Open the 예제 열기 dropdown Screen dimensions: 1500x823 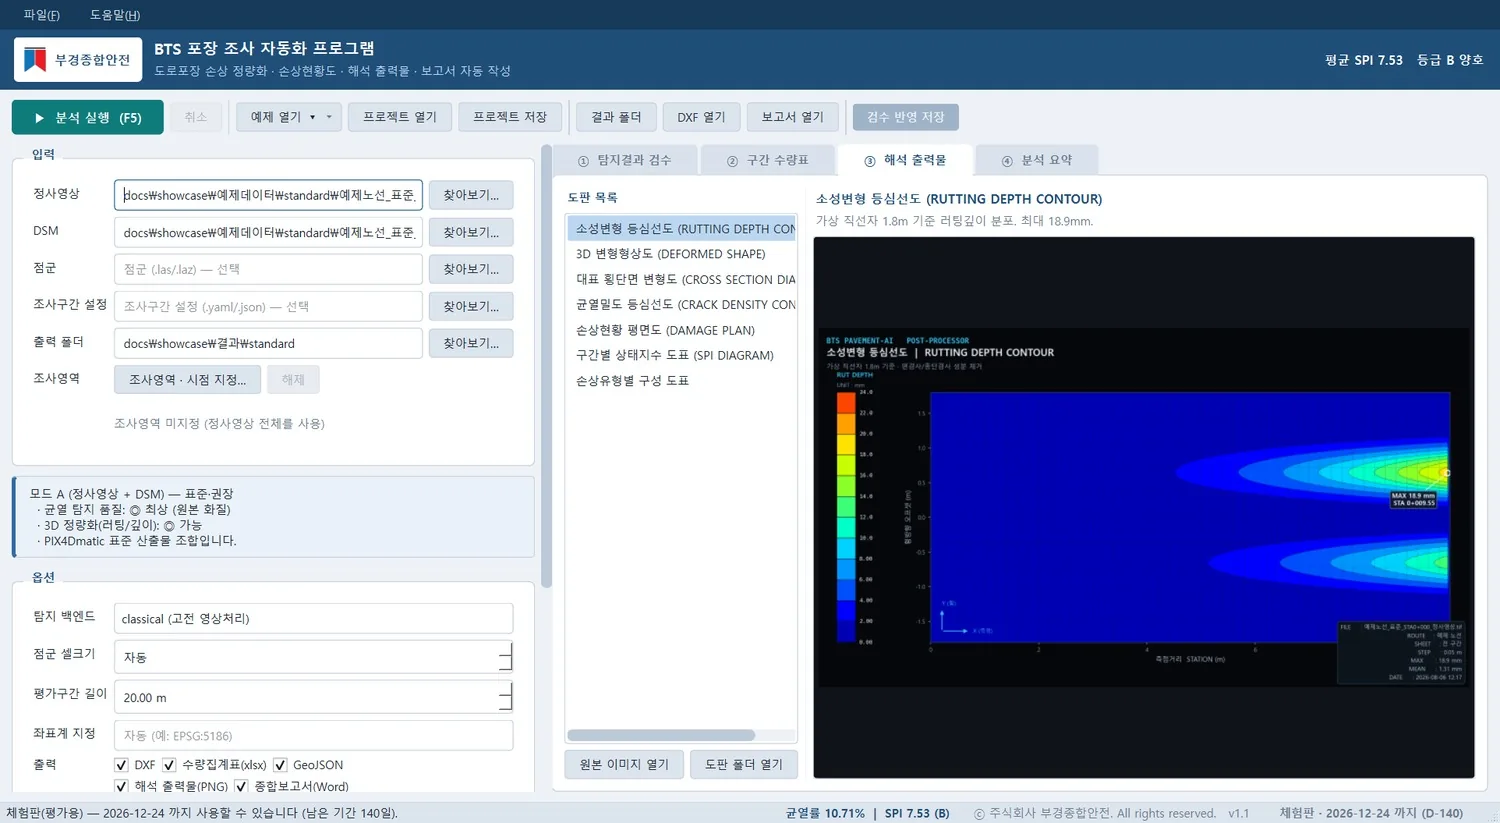pos(289,117)
